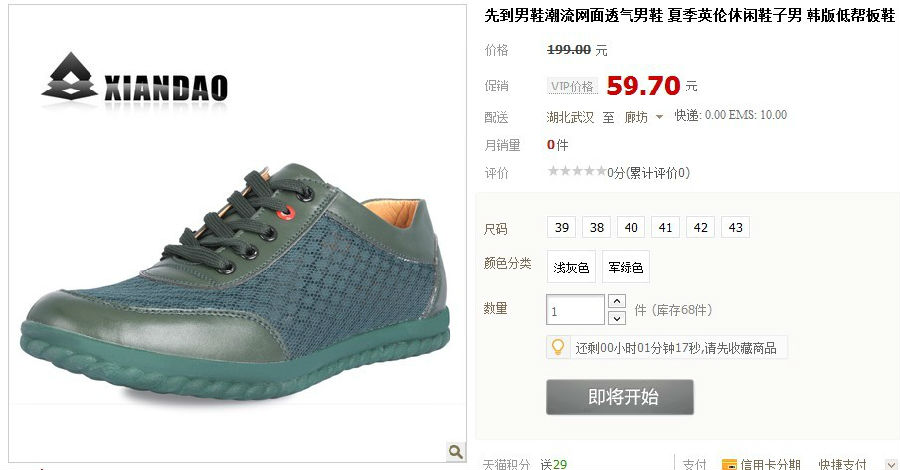Select shoe size 41
This screenshot has height=470, width=900.
point(665,227)
